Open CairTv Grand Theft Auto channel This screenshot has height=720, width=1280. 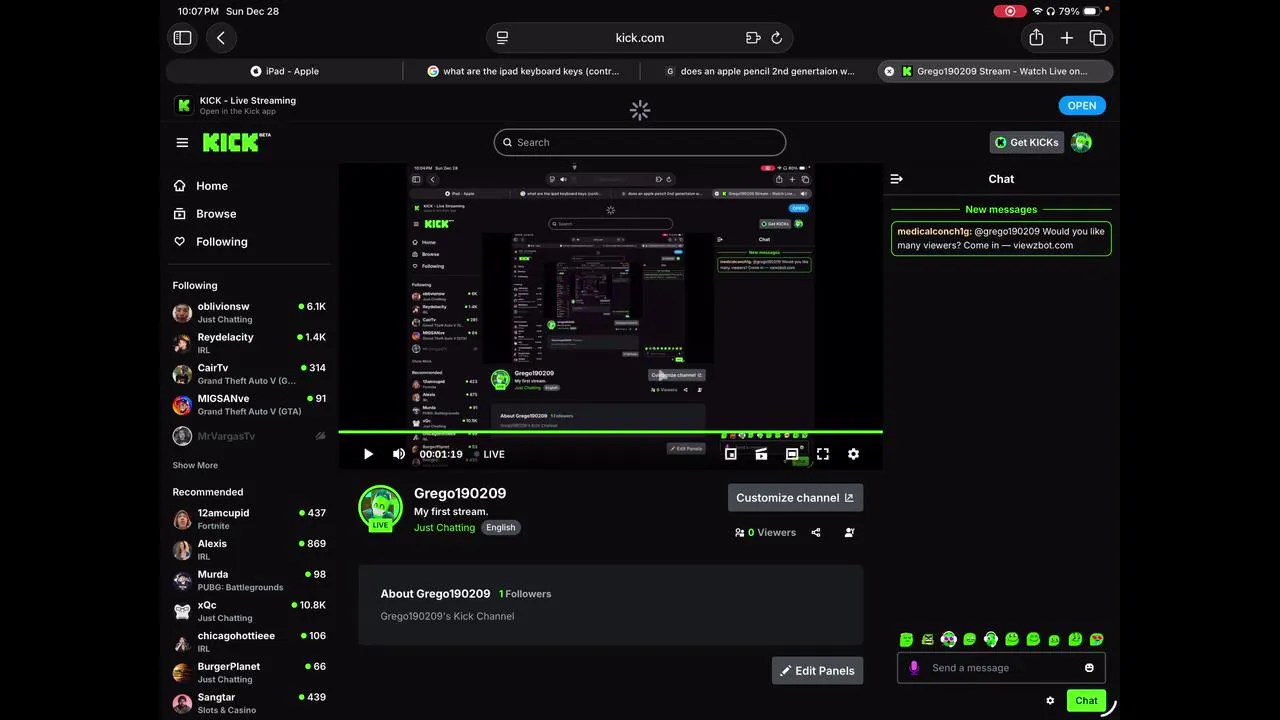pos(249,374)
